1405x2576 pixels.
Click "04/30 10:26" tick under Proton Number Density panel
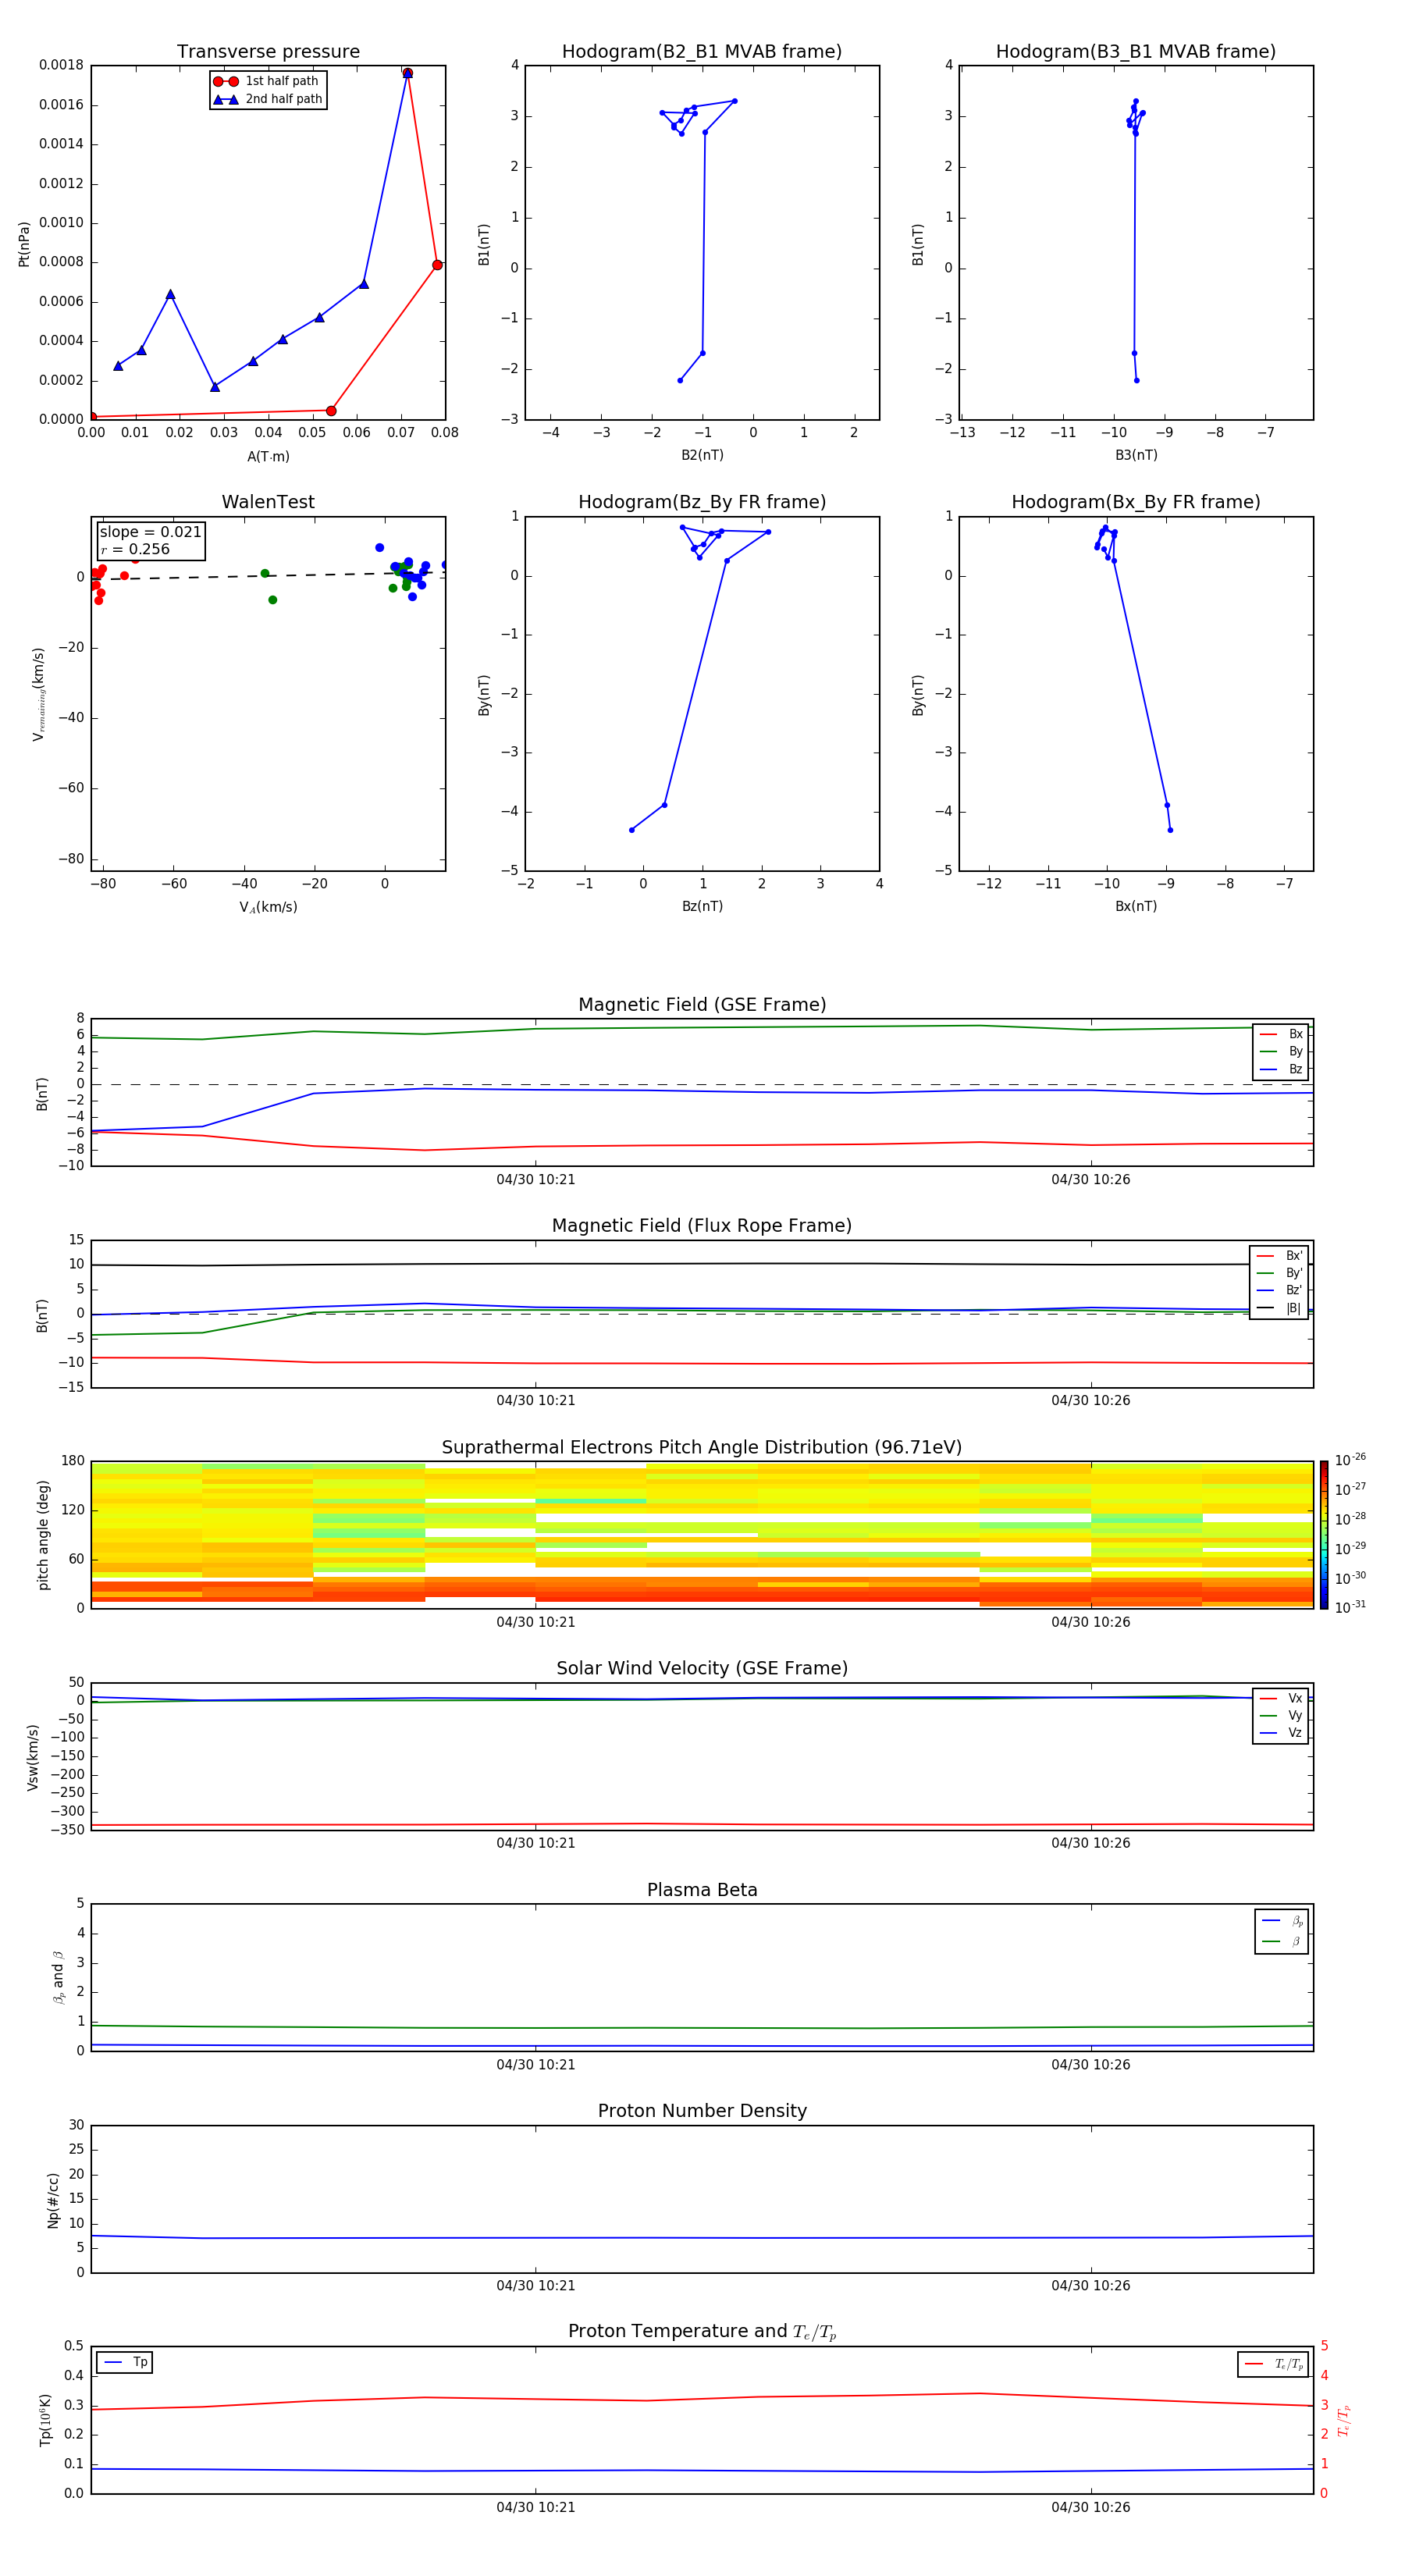click(x=1091, y=2286)
